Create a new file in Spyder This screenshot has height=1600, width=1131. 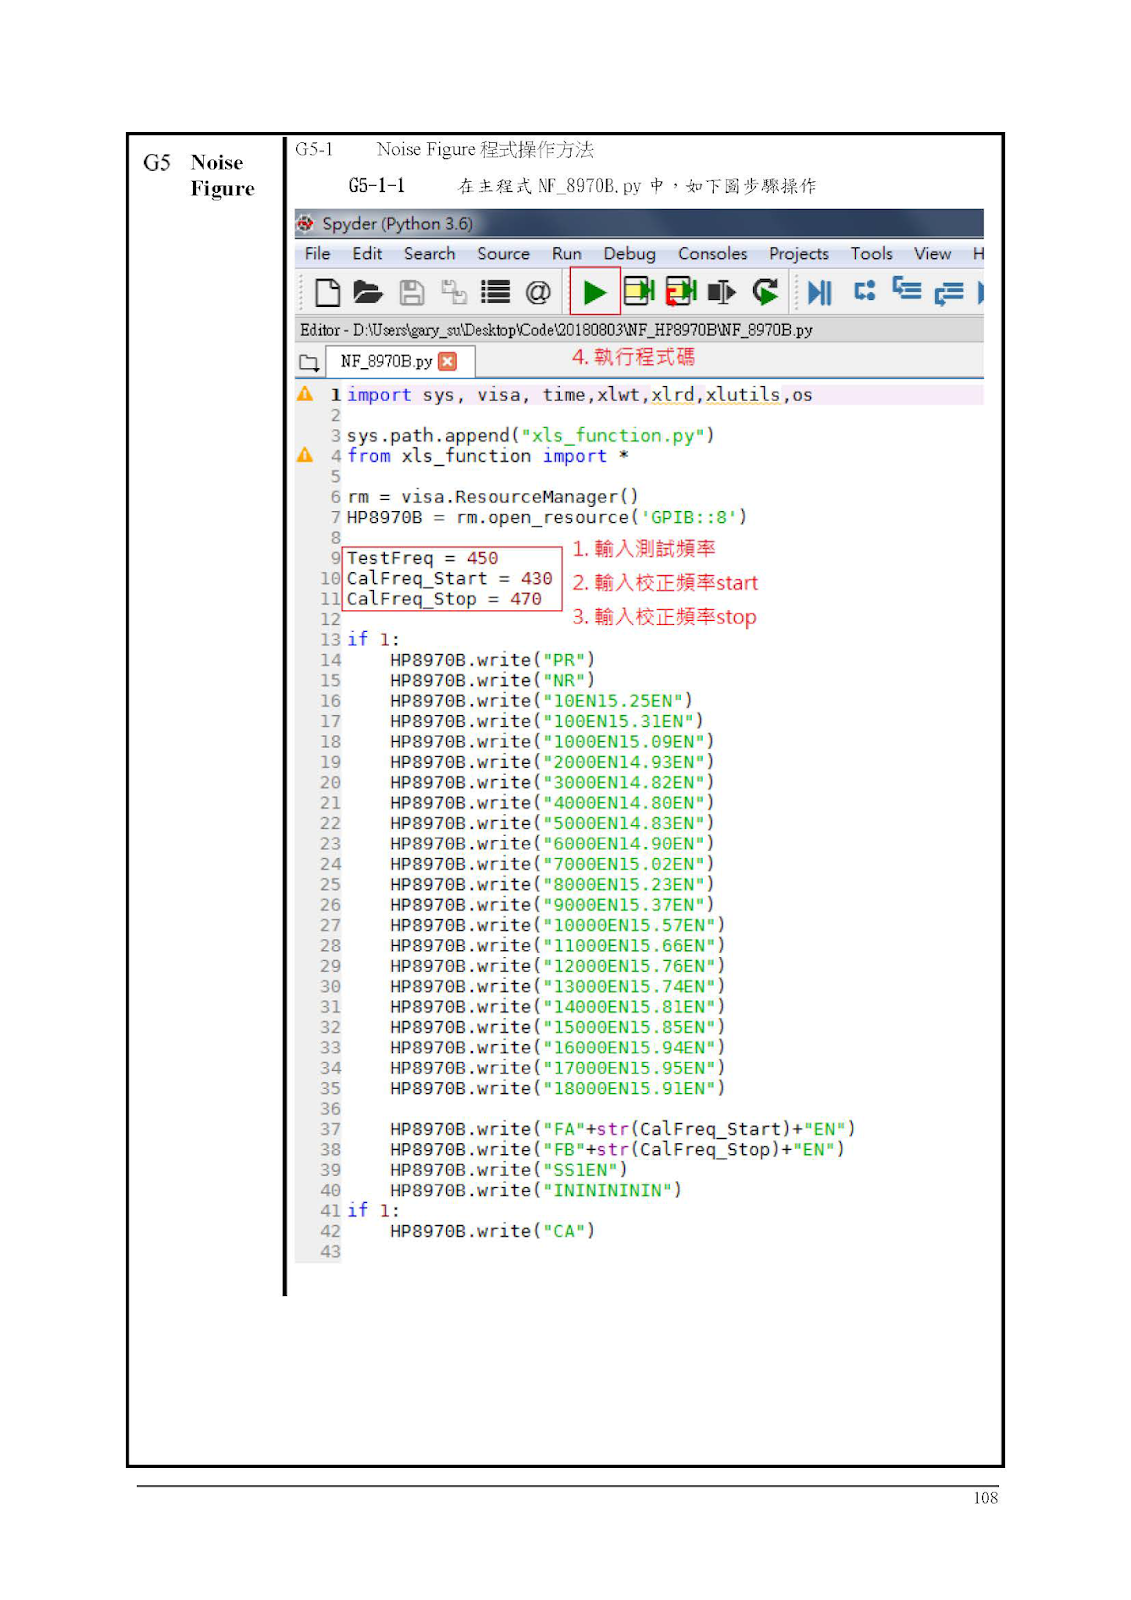327,292
